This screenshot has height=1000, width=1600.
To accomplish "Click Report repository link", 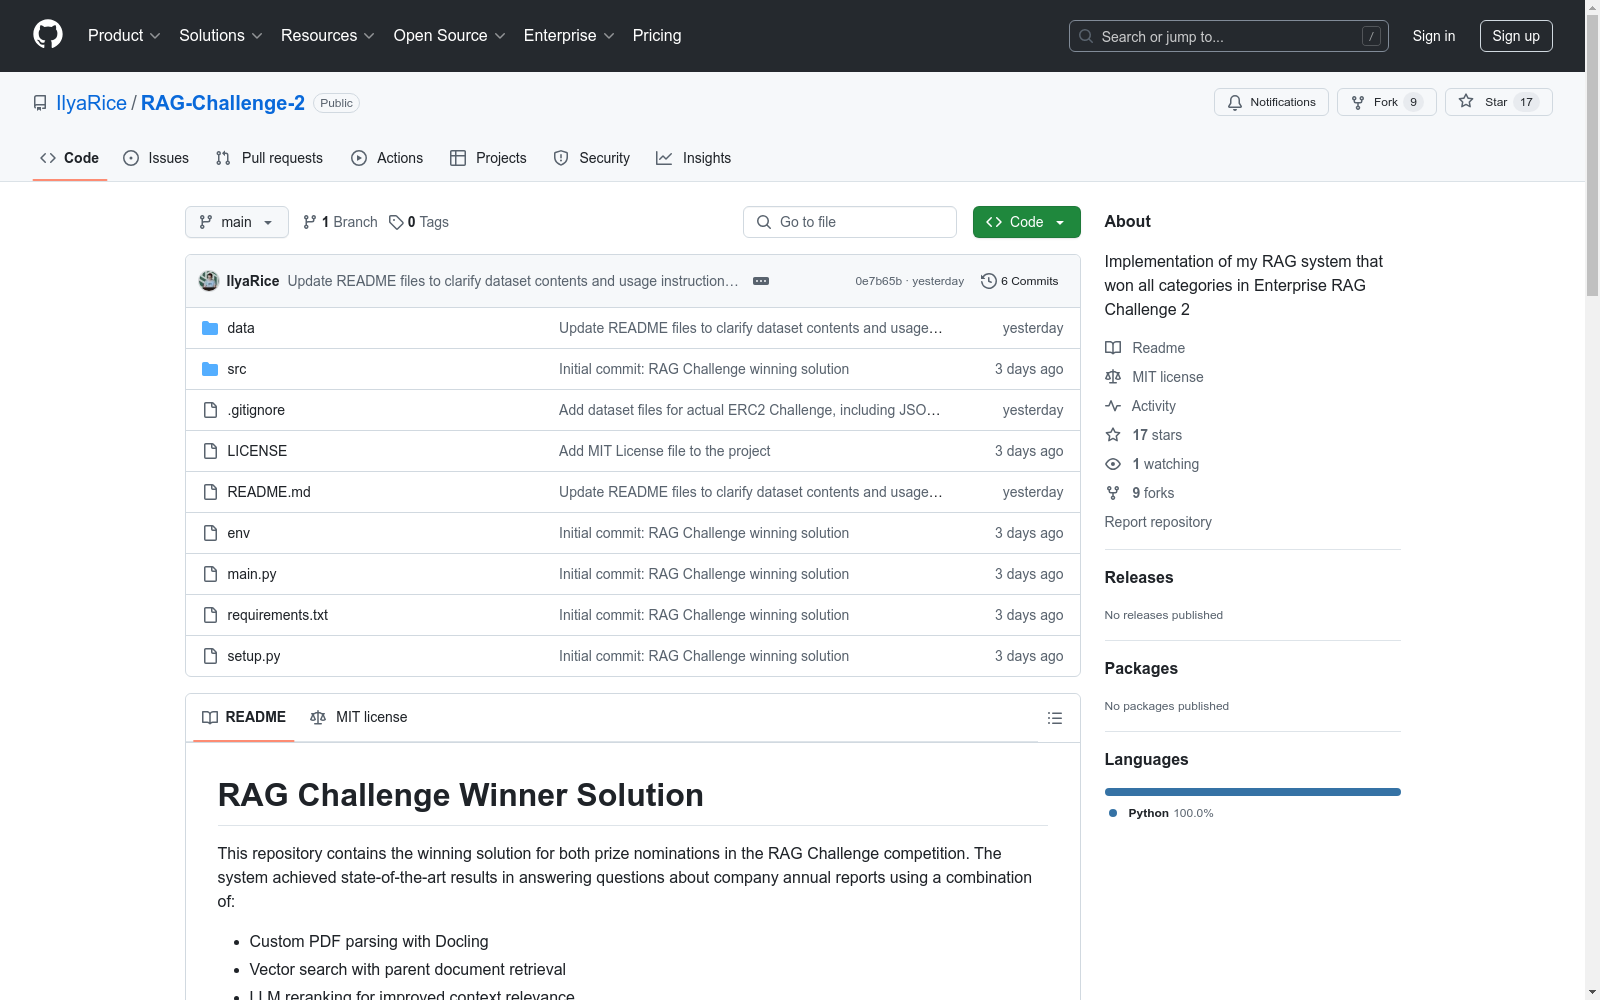I will tap(1158, 522).
